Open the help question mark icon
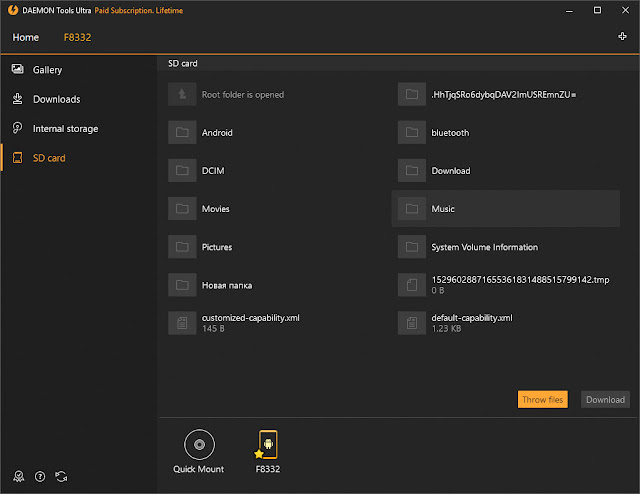This screenshot has height=494, width=640. point(40,476)
